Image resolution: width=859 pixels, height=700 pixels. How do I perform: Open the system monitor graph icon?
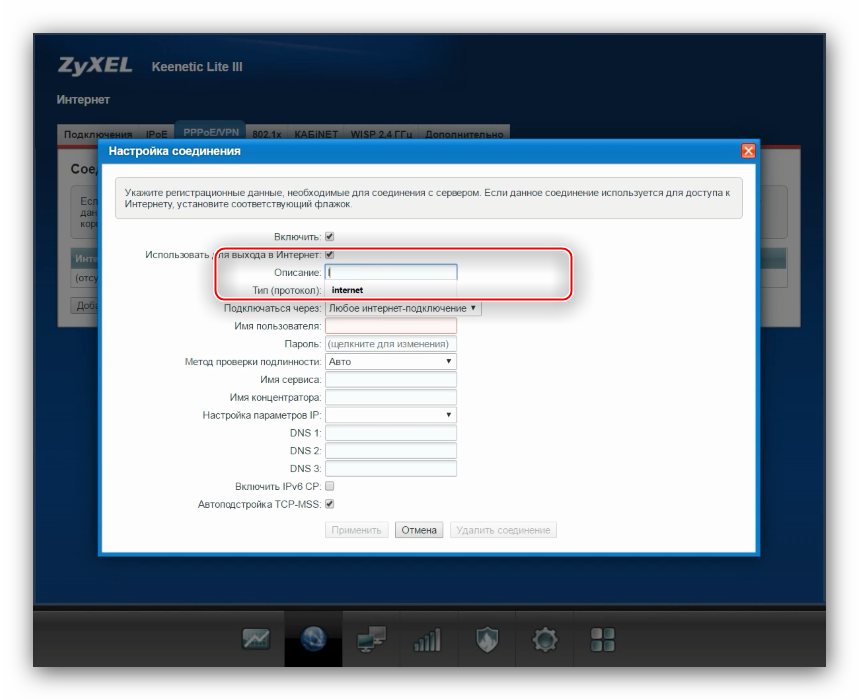point(256,639)
